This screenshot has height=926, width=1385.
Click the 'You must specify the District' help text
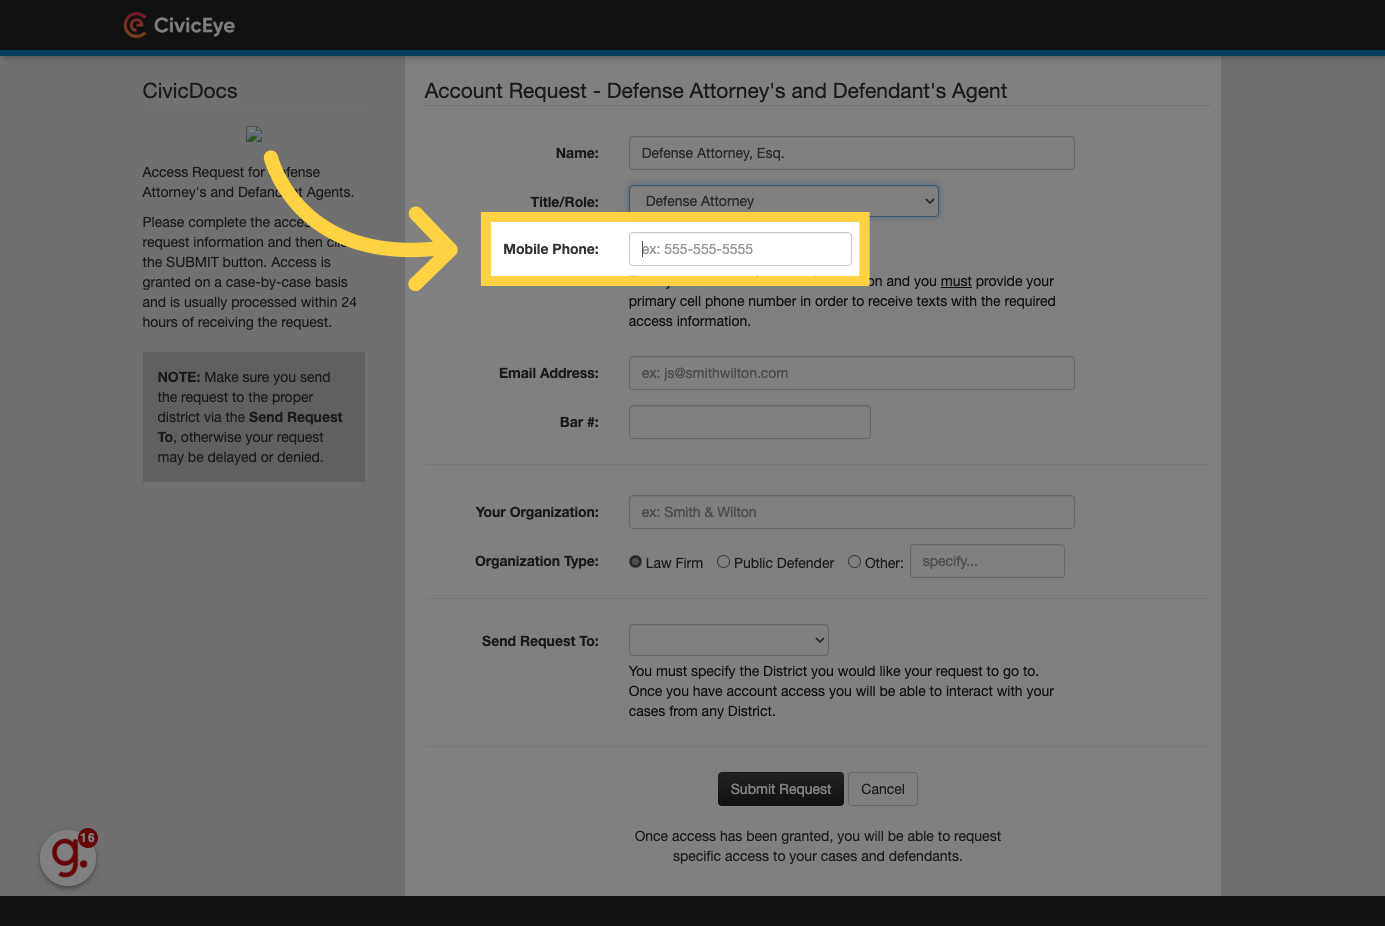(x=841, y=691)
